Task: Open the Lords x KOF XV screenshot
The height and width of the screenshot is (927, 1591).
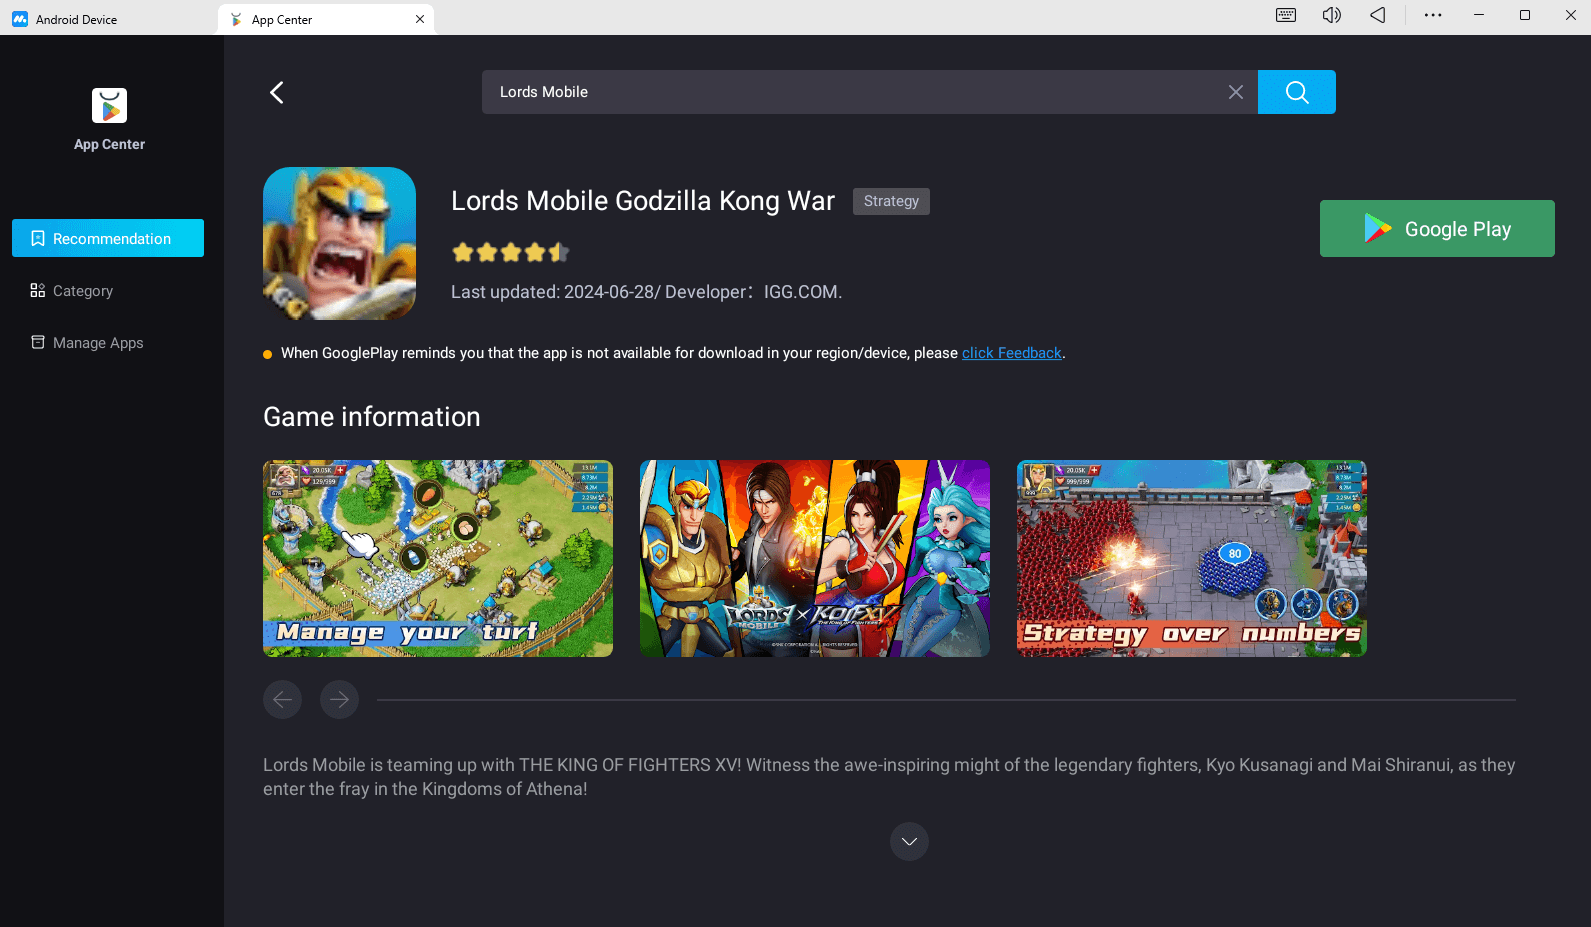Action: (x=815, y=558)
